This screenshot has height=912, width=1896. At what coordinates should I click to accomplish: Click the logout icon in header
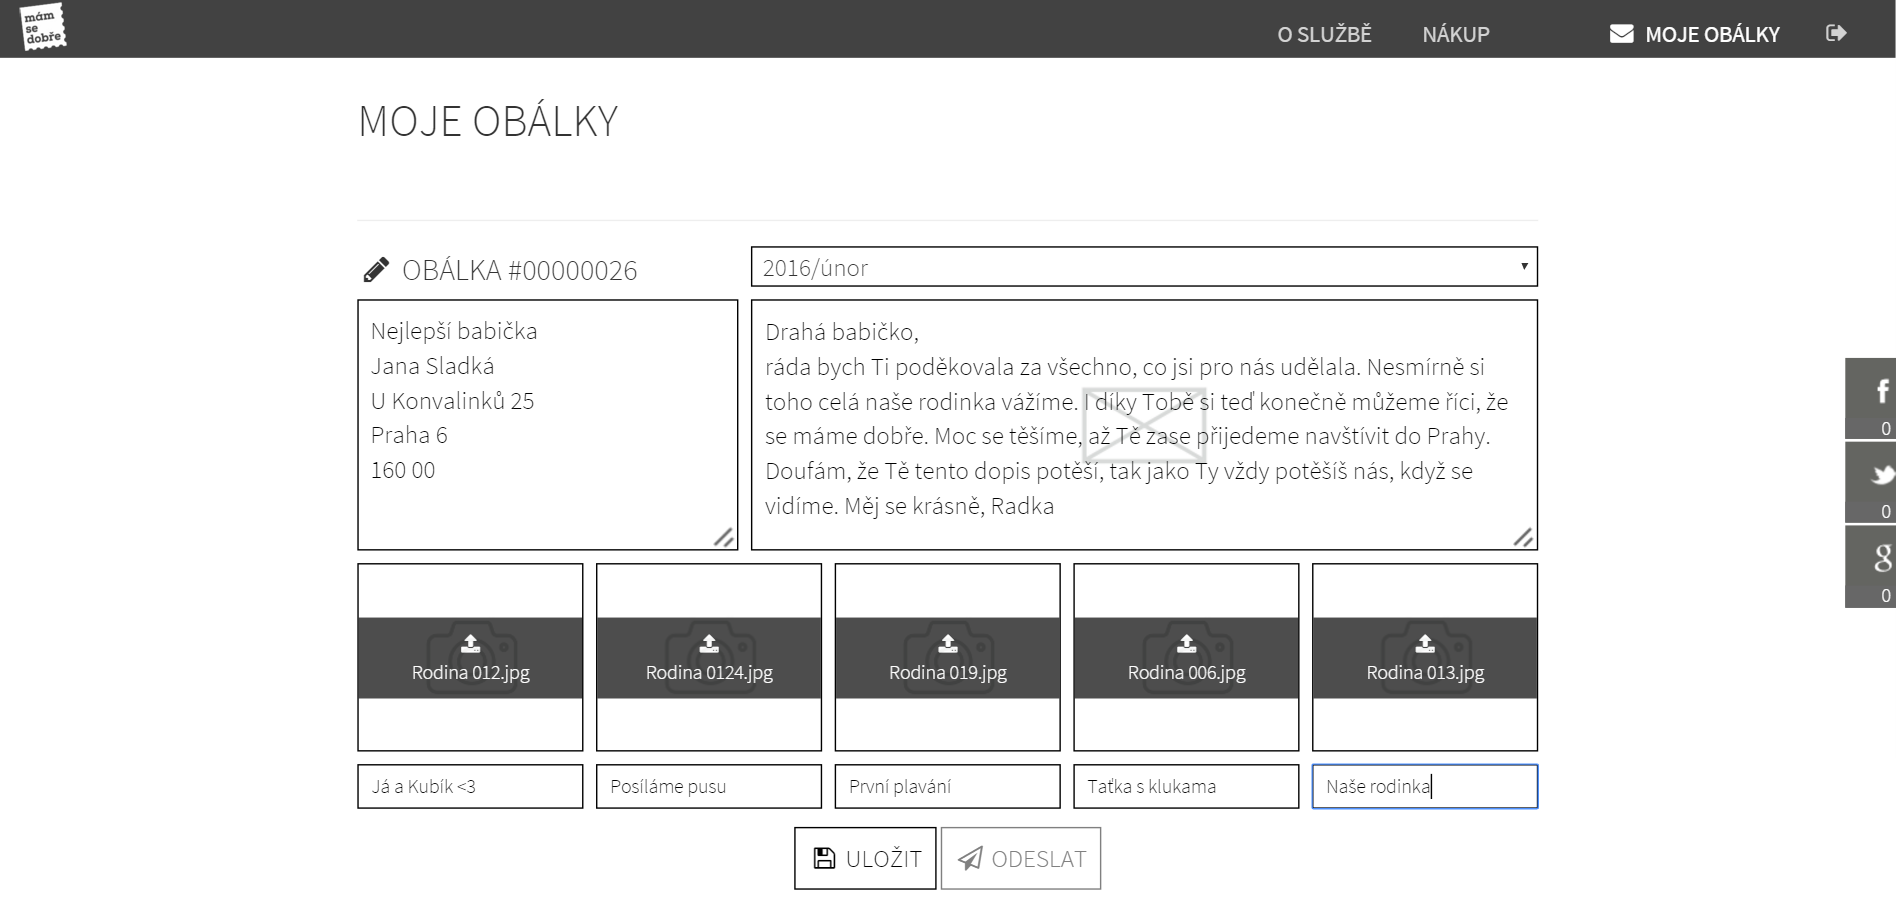[1836, 33]
